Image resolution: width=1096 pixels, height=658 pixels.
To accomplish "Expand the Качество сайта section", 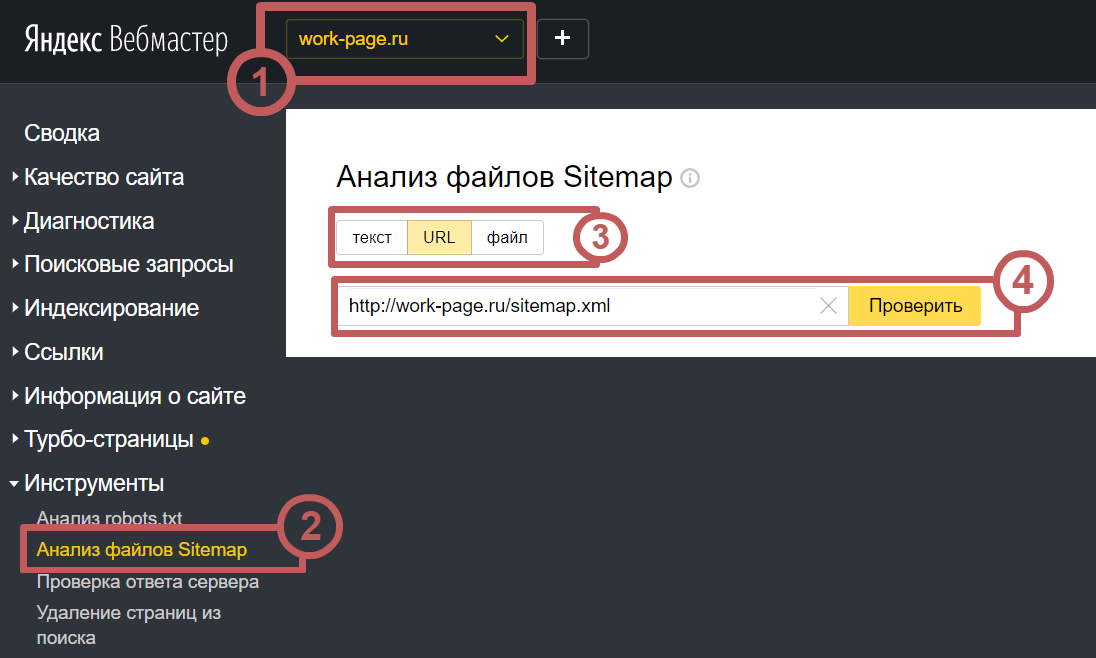I will point(104,178).
